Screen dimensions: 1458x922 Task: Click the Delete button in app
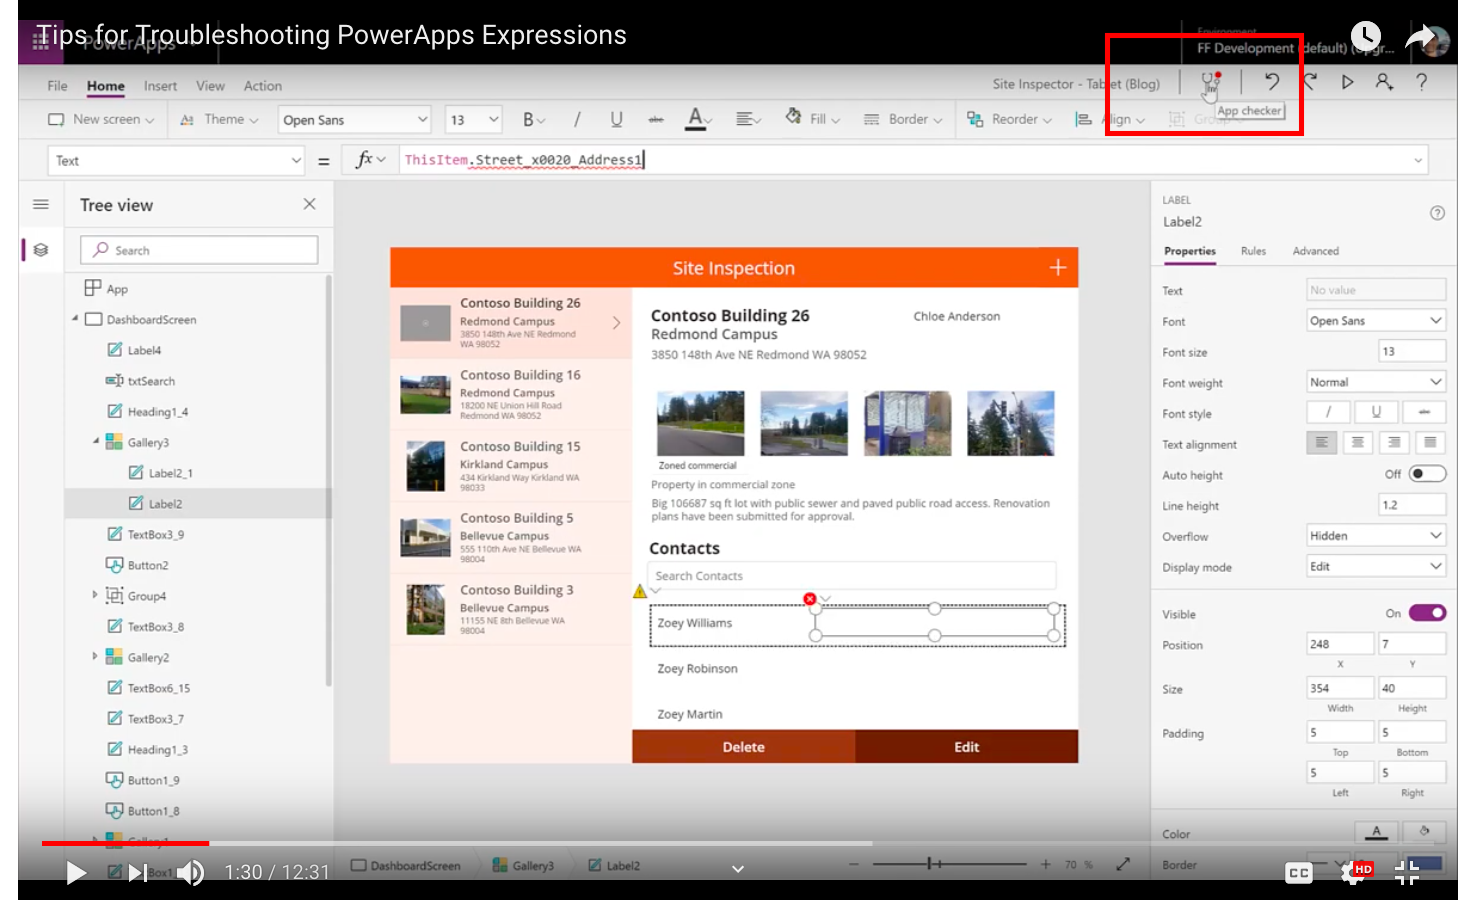click(x=743, y=747)
